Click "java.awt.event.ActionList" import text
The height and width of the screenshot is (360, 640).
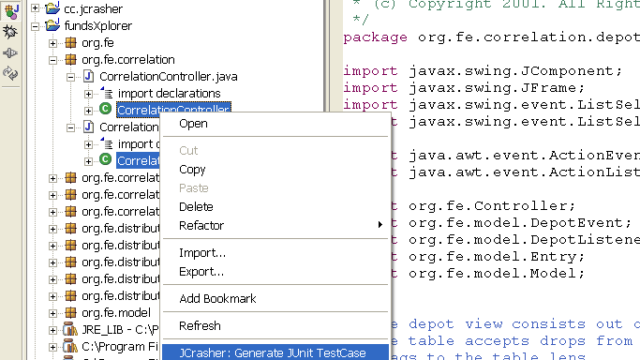[524, 172]
